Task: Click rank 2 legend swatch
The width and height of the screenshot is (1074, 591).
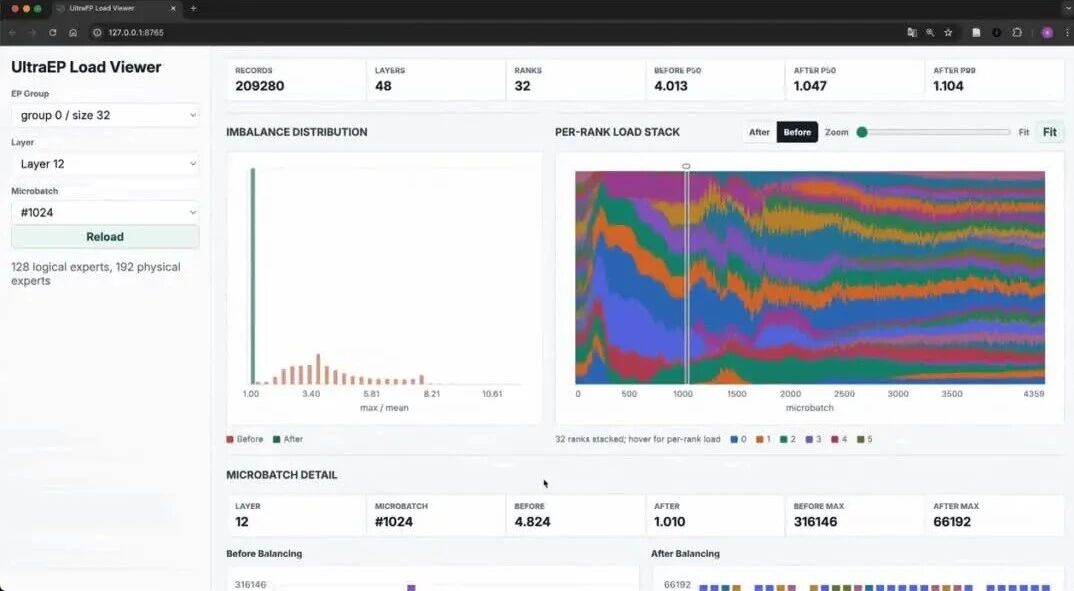Action: tap(784, 439)
